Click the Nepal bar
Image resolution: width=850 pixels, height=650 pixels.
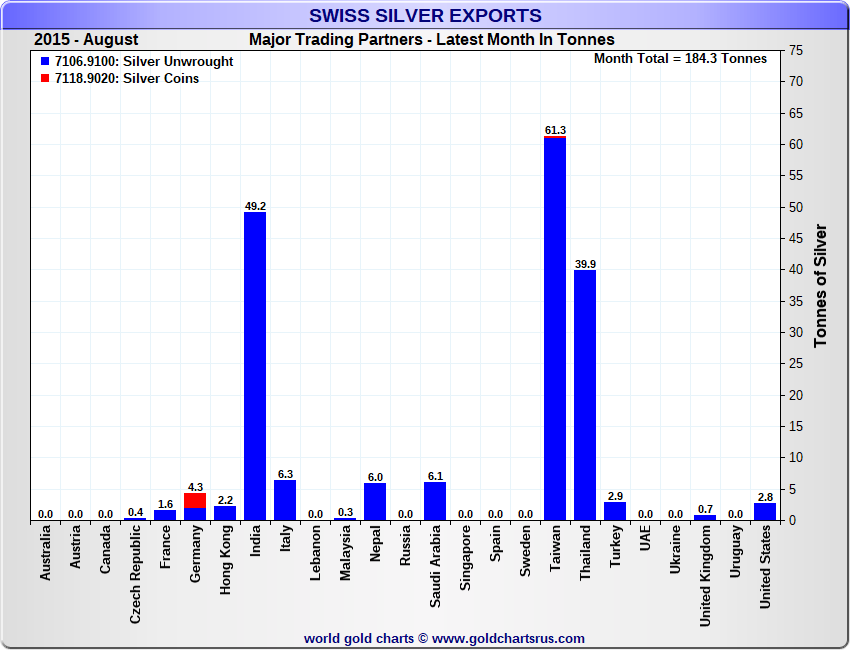pos(375,501)
